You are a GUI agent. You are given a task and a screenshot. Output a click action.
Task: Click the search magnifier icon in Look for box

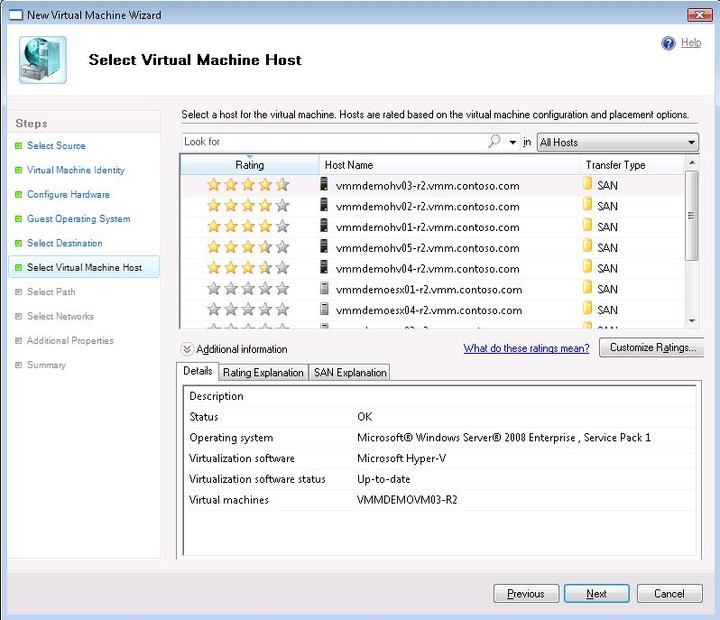pyautogui.click(x=494, y=142)
